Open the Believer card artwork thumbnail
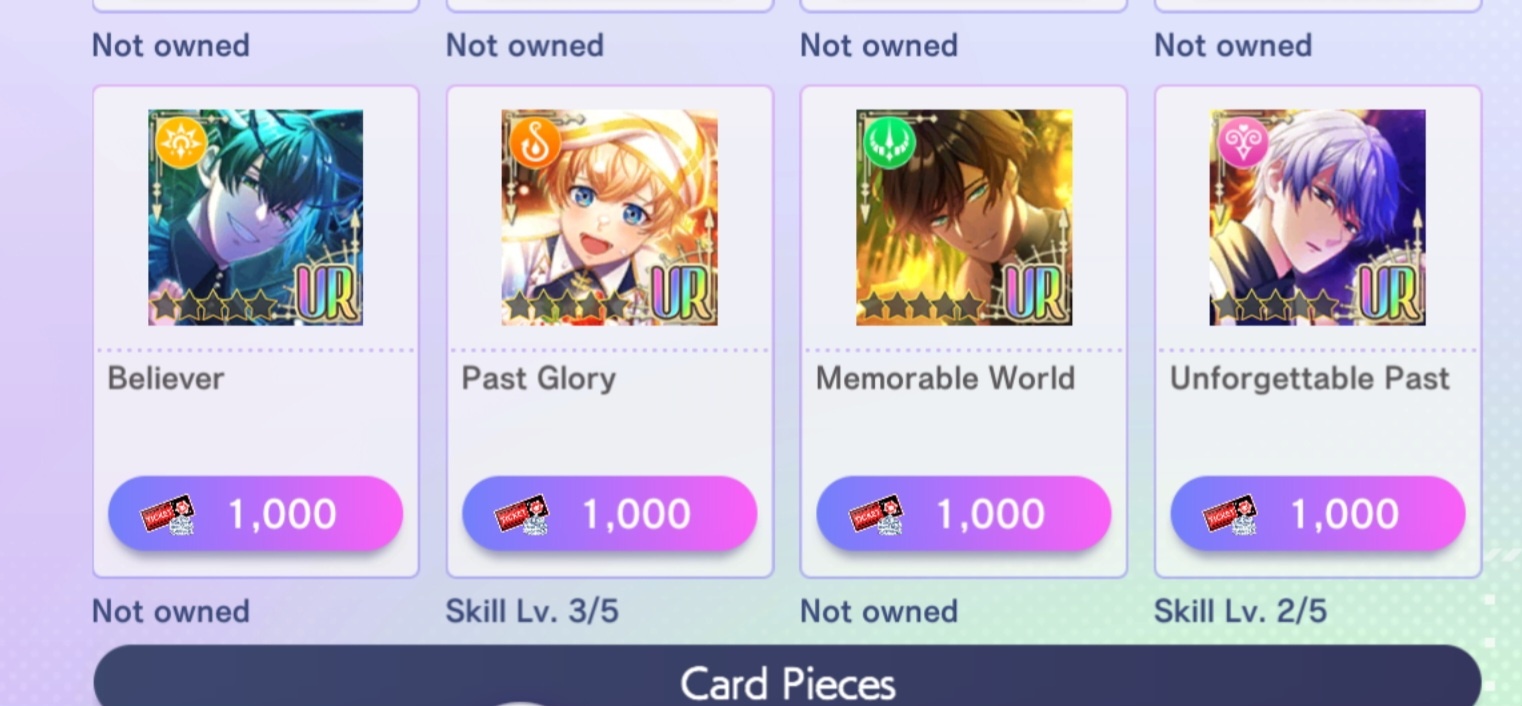The height and width of the screenshot is (706, 1522). pos(256,218)
